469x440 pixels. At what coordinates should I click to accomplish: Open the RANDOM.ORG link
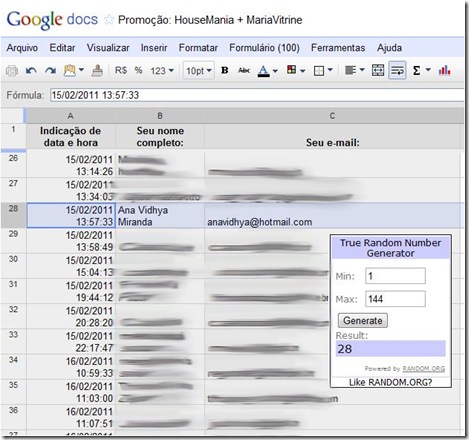click(x=424, y=369)
